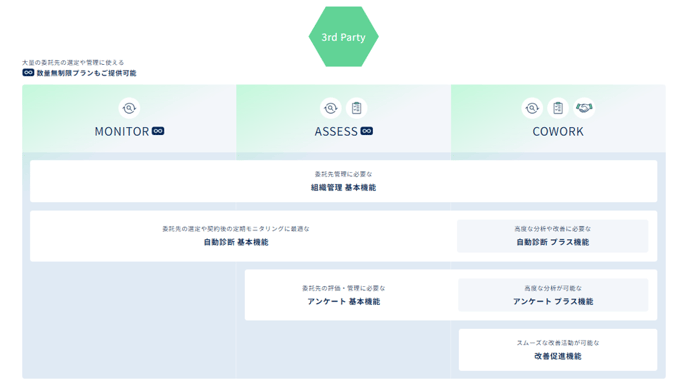Click the monitoring icon in the ASSESS column
Viewport: 688px width, 388px height.
point(330,108)
